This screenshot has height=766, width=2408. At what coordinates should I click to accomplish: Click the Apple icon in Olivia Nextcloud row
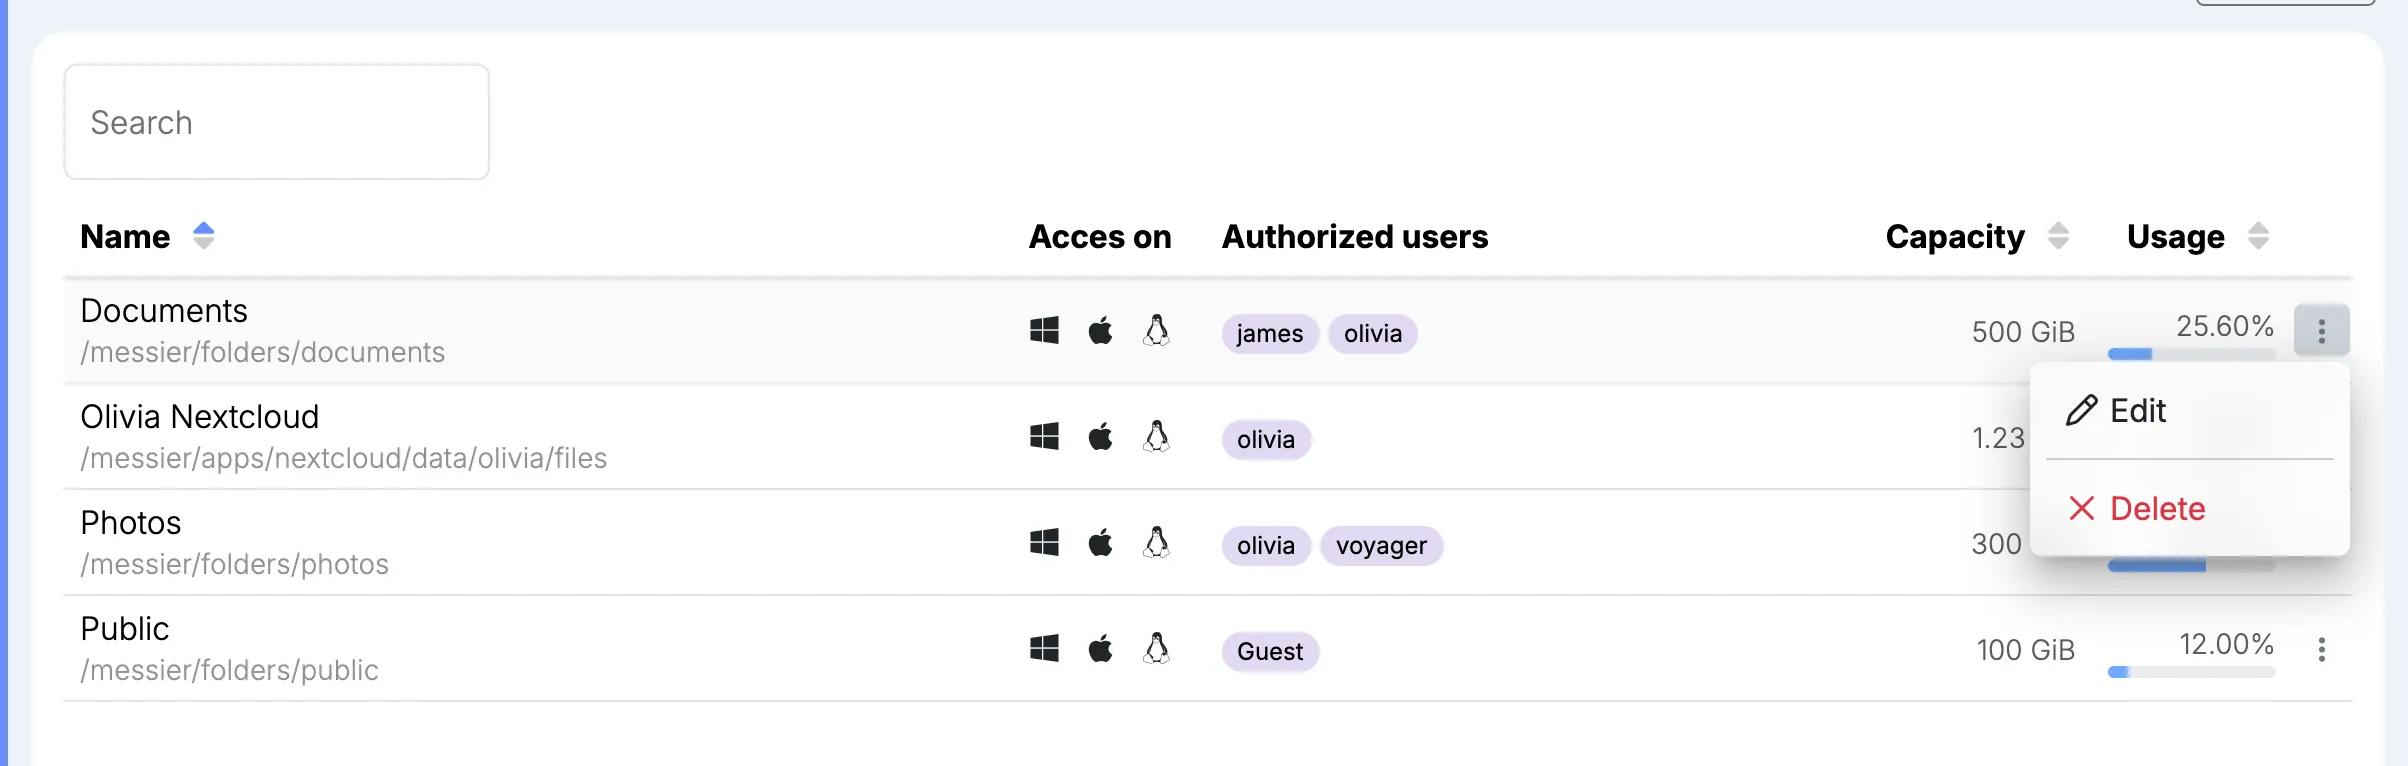1100,437
